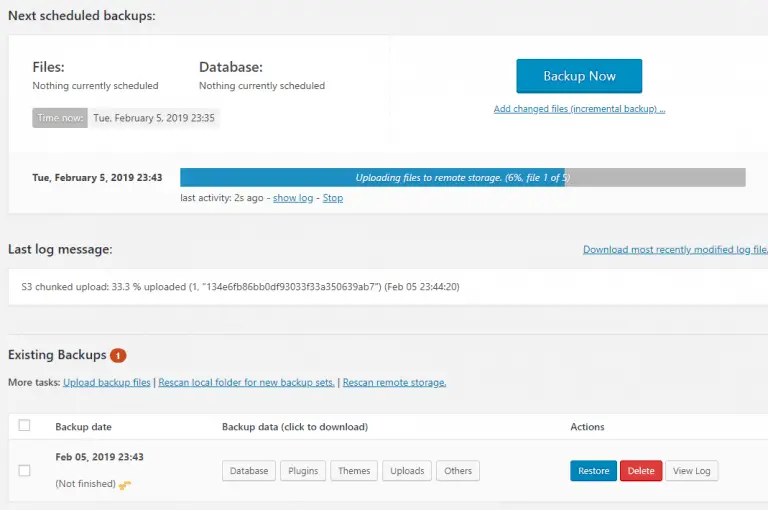Delete the Feb 05 backup
768x510 pixels.
click(x=641, y=471)
